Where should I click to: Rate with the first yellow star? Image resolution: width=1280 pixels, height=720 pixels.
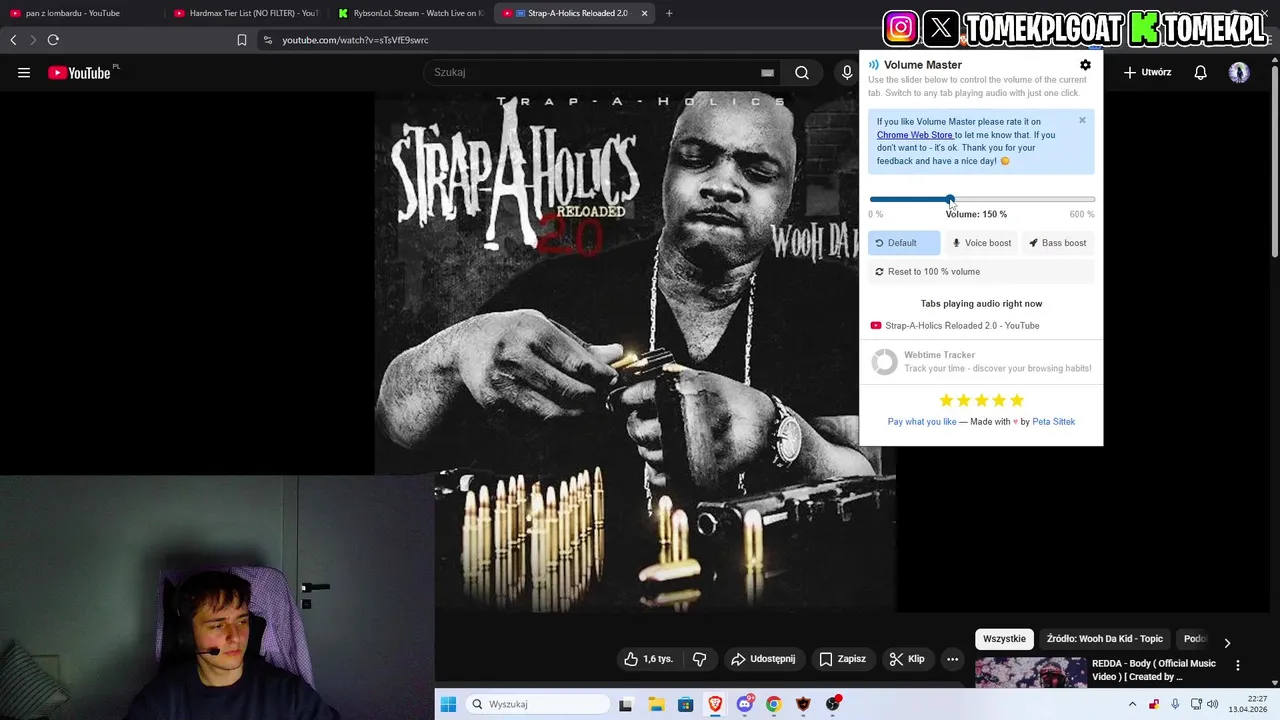(x=946, y=400)
